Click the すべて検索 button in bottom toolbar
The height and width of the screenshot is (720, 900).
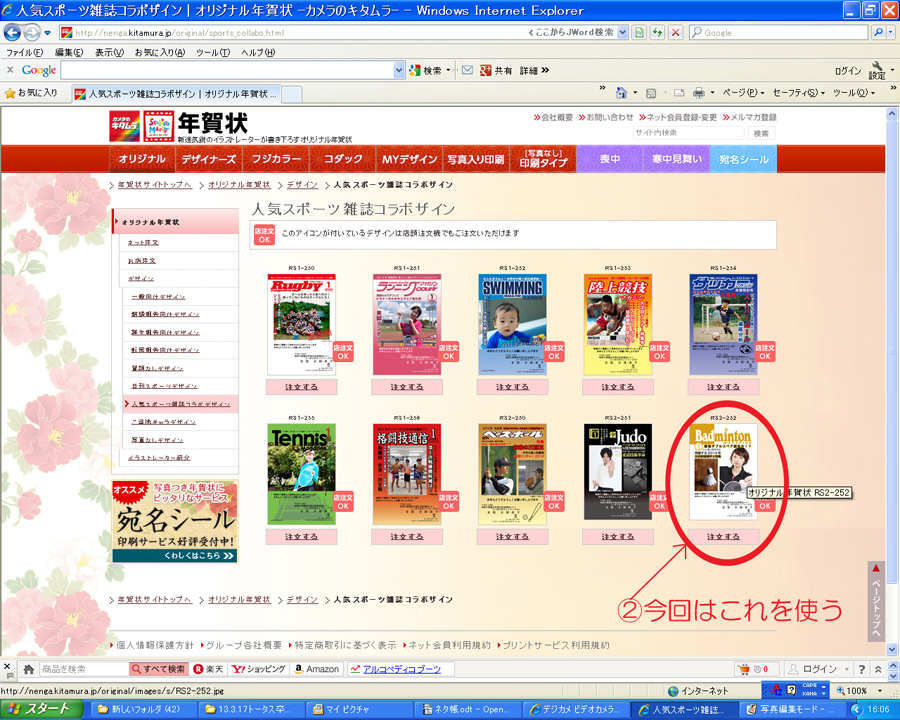158,669
